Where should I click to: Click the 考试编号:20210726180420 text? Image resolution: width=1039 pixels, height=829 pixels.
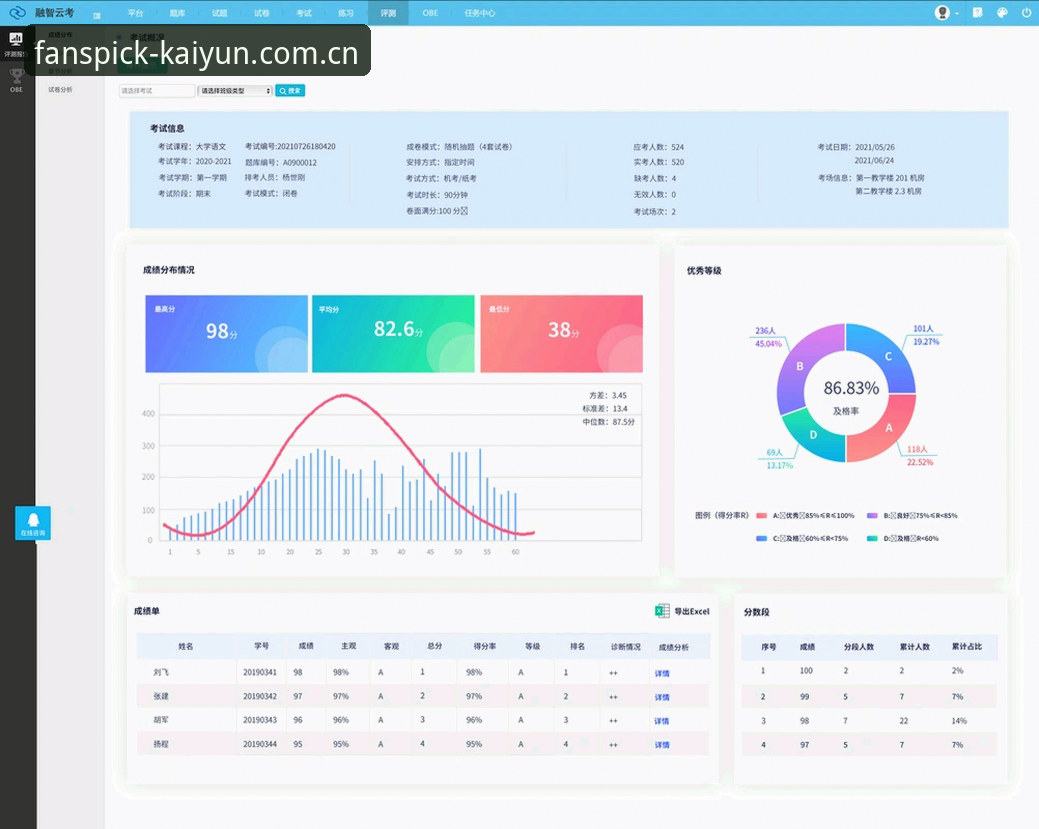tap(290, 146)
